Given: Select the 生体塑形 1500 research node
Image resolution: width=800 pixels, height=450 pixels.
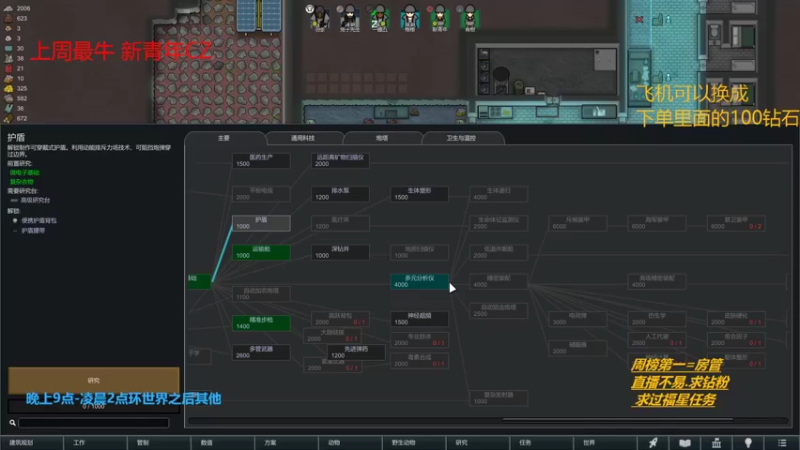Looking at the screenshot, I should click(x=419, y=194).
